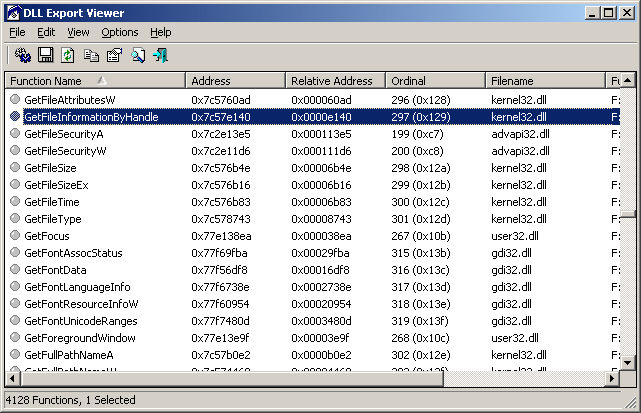Click the Find magnifier toolbar icon

click(137, 55)
